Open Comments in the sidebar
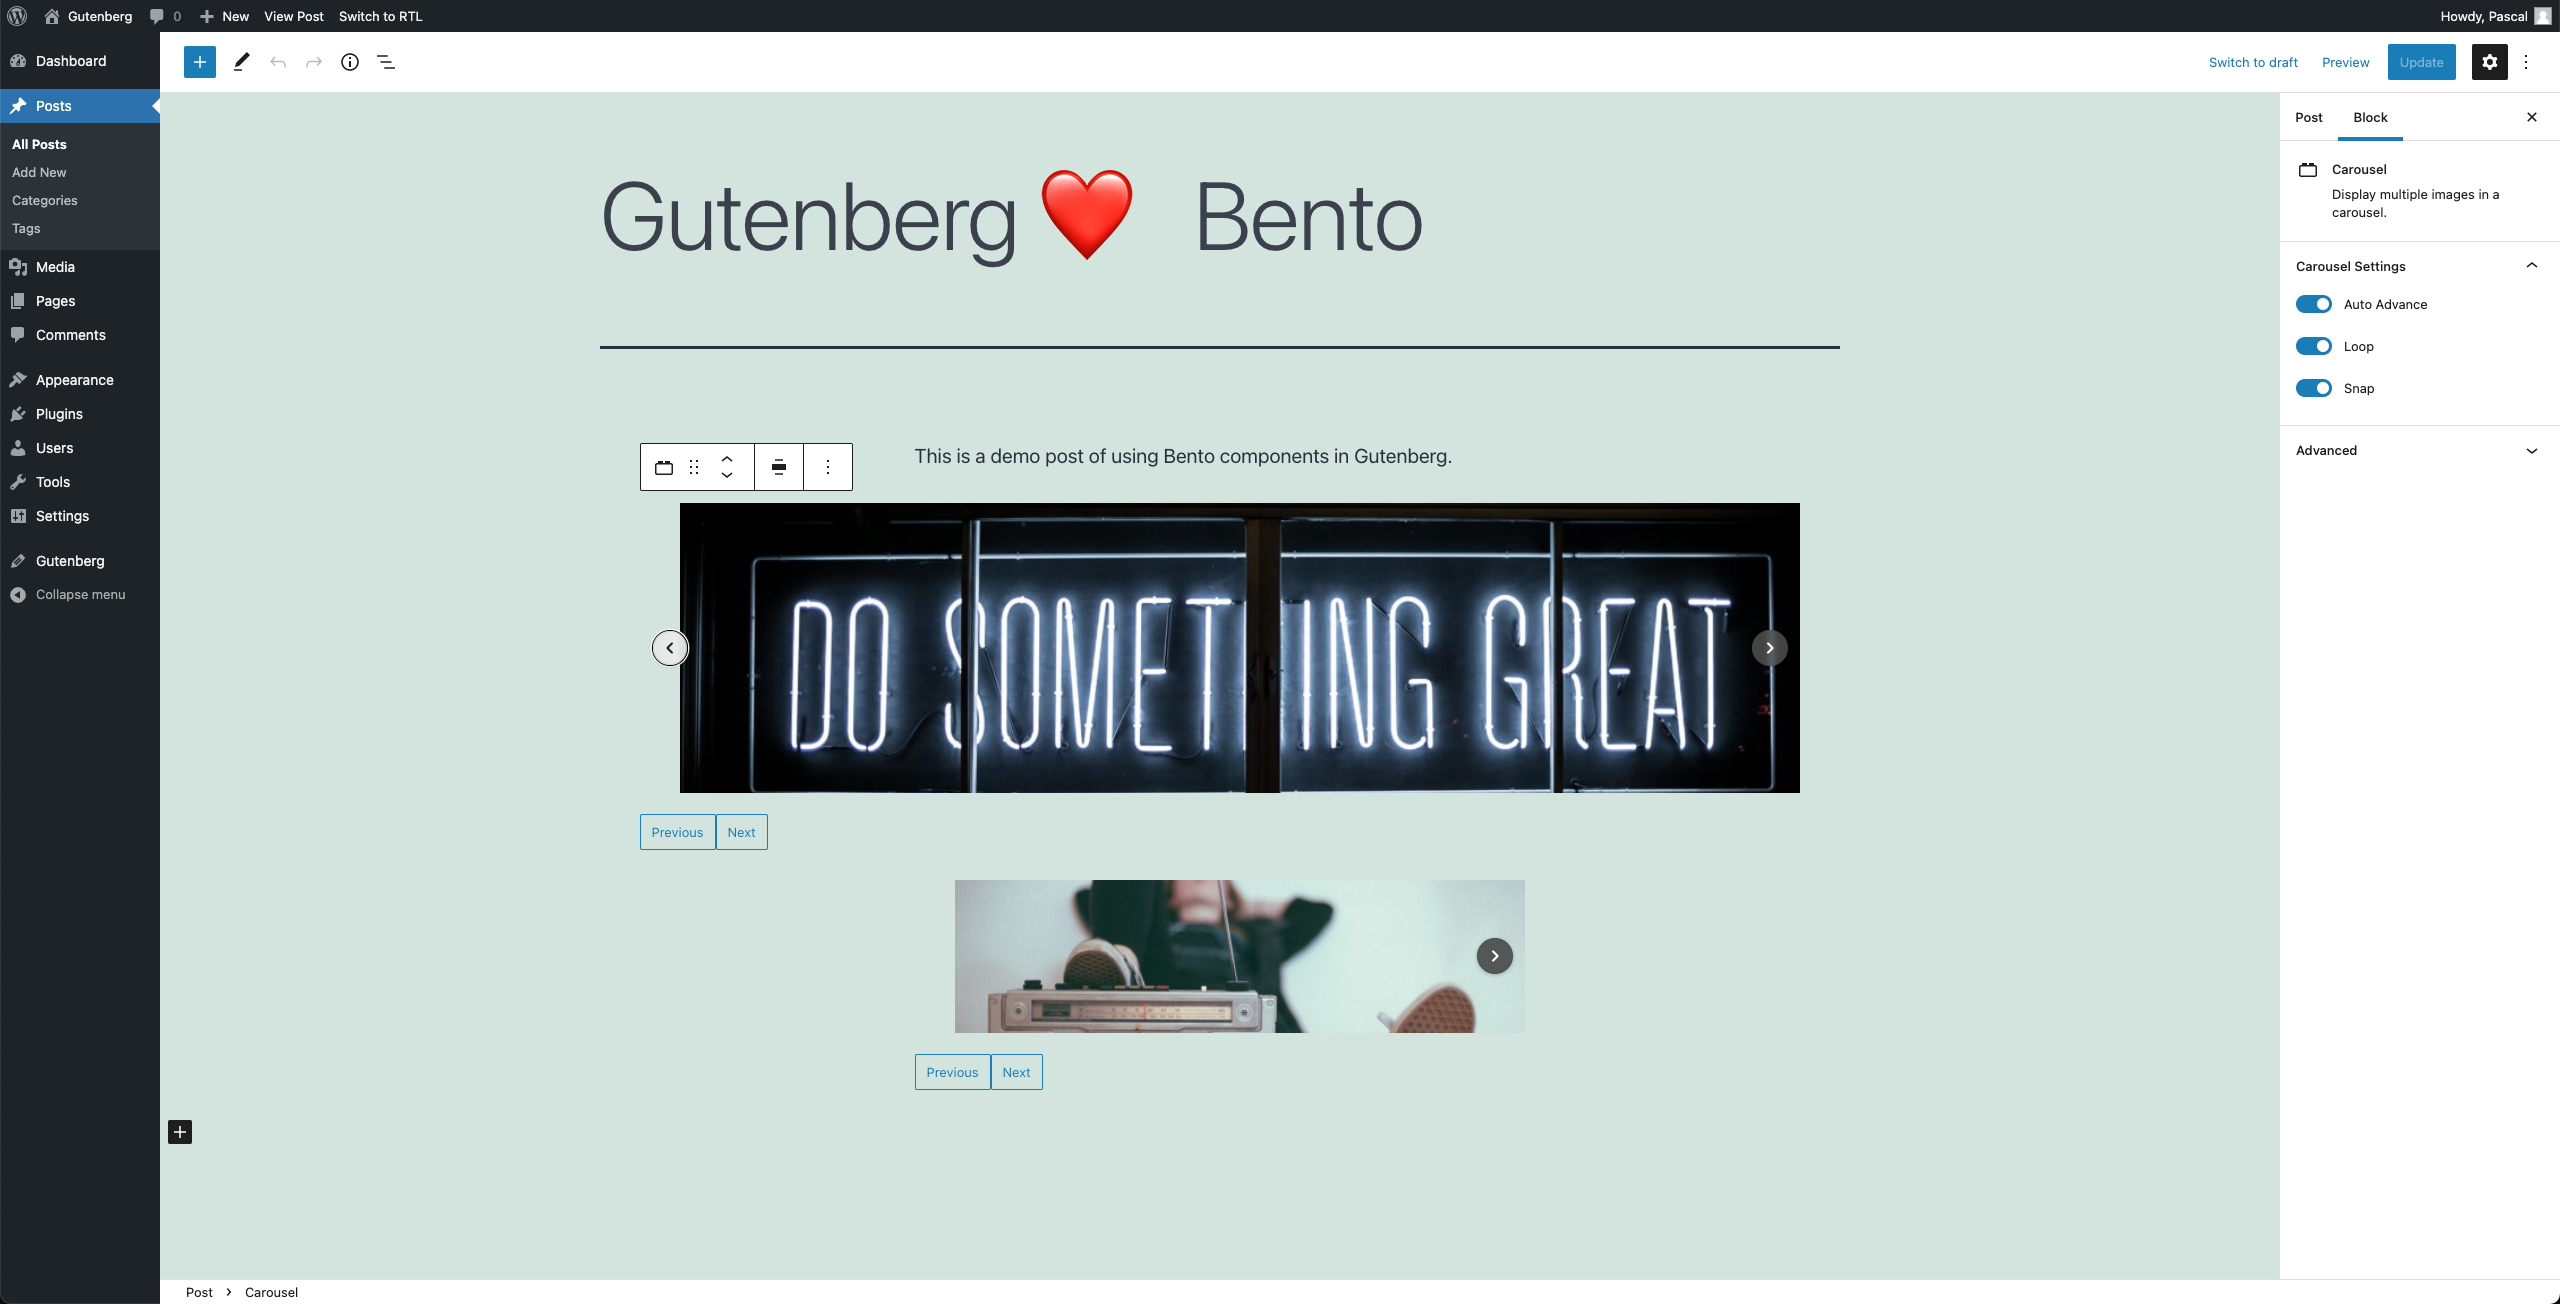Screen dimensions: 2560x1304 pyautogui.click(x=80, y=335)
